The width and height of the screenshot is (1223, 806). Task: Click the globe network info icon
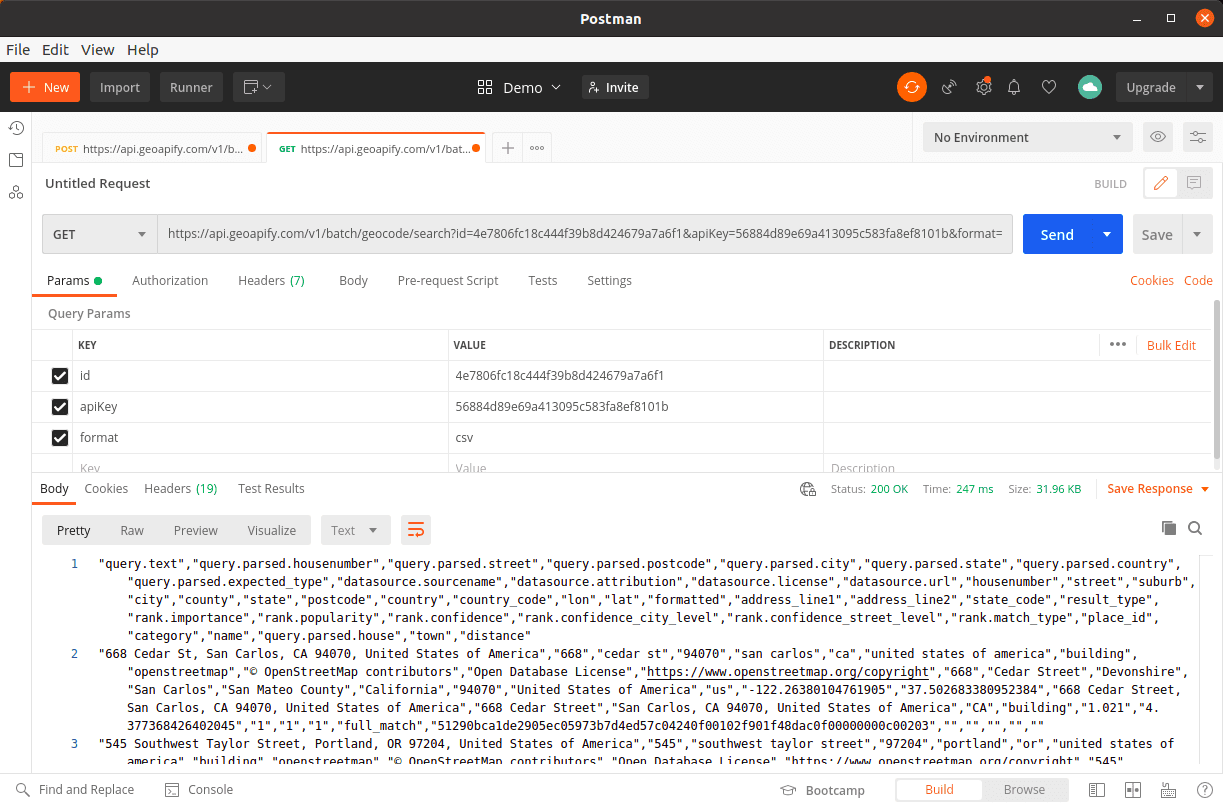click(808, 489)
